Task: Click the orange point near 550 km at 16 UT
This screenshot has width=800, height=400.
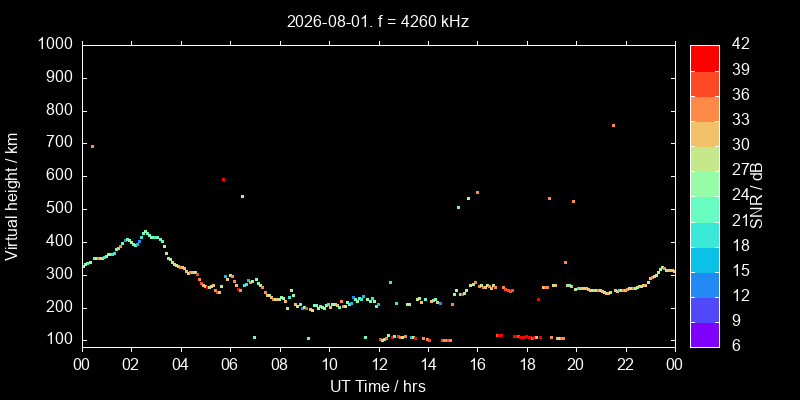Action: pyautogui.click(x=477, y=192)
